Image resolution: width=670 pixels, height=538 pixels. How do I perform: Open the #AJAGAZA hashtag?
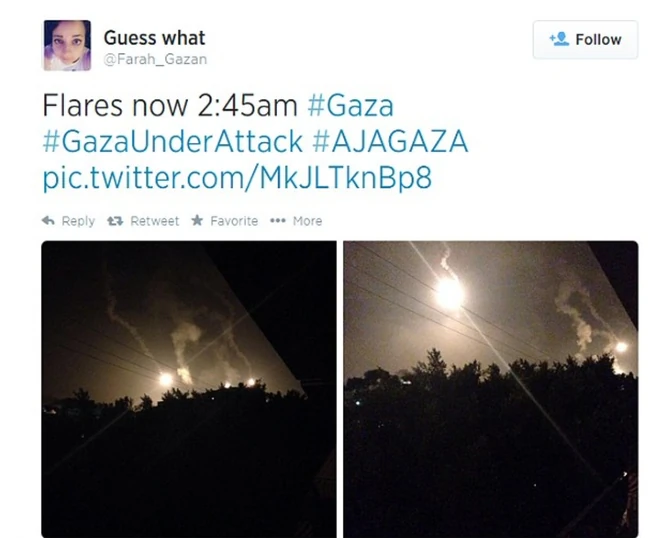[x=390, y=141]
